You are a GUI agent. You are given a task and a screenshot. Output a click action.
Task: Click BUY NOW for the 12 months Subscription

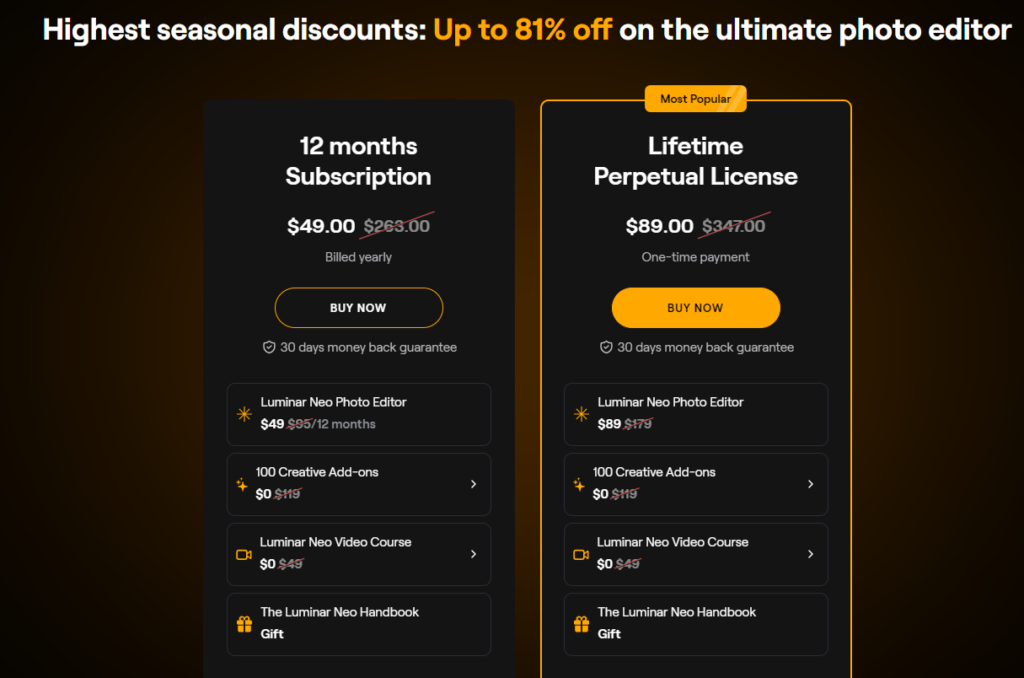tap(358, 308)
